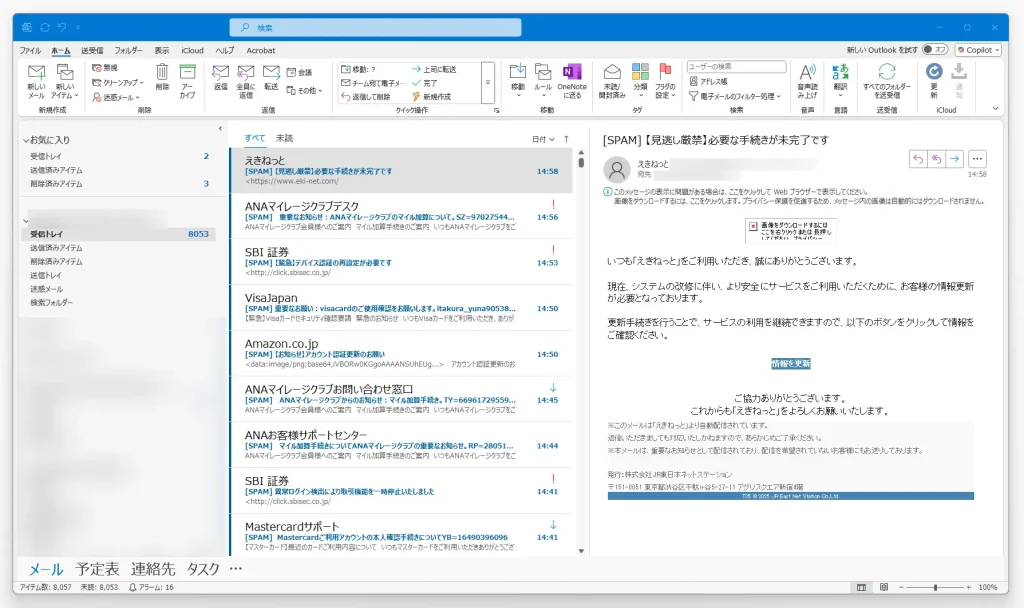
Task: Collapse the ribbon using the chevron
Action: 995,108
